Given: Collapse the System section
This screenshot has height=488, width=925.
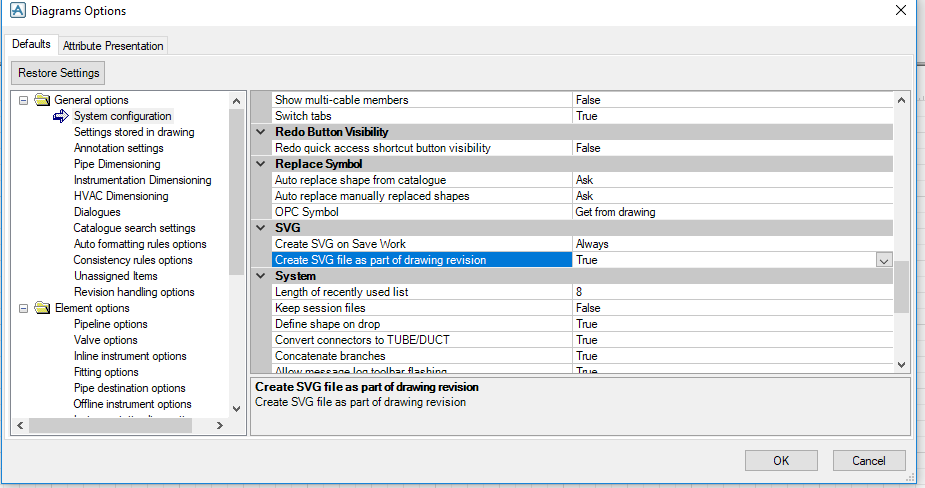Looking at the screenshot, I should [x=261, y=276].
